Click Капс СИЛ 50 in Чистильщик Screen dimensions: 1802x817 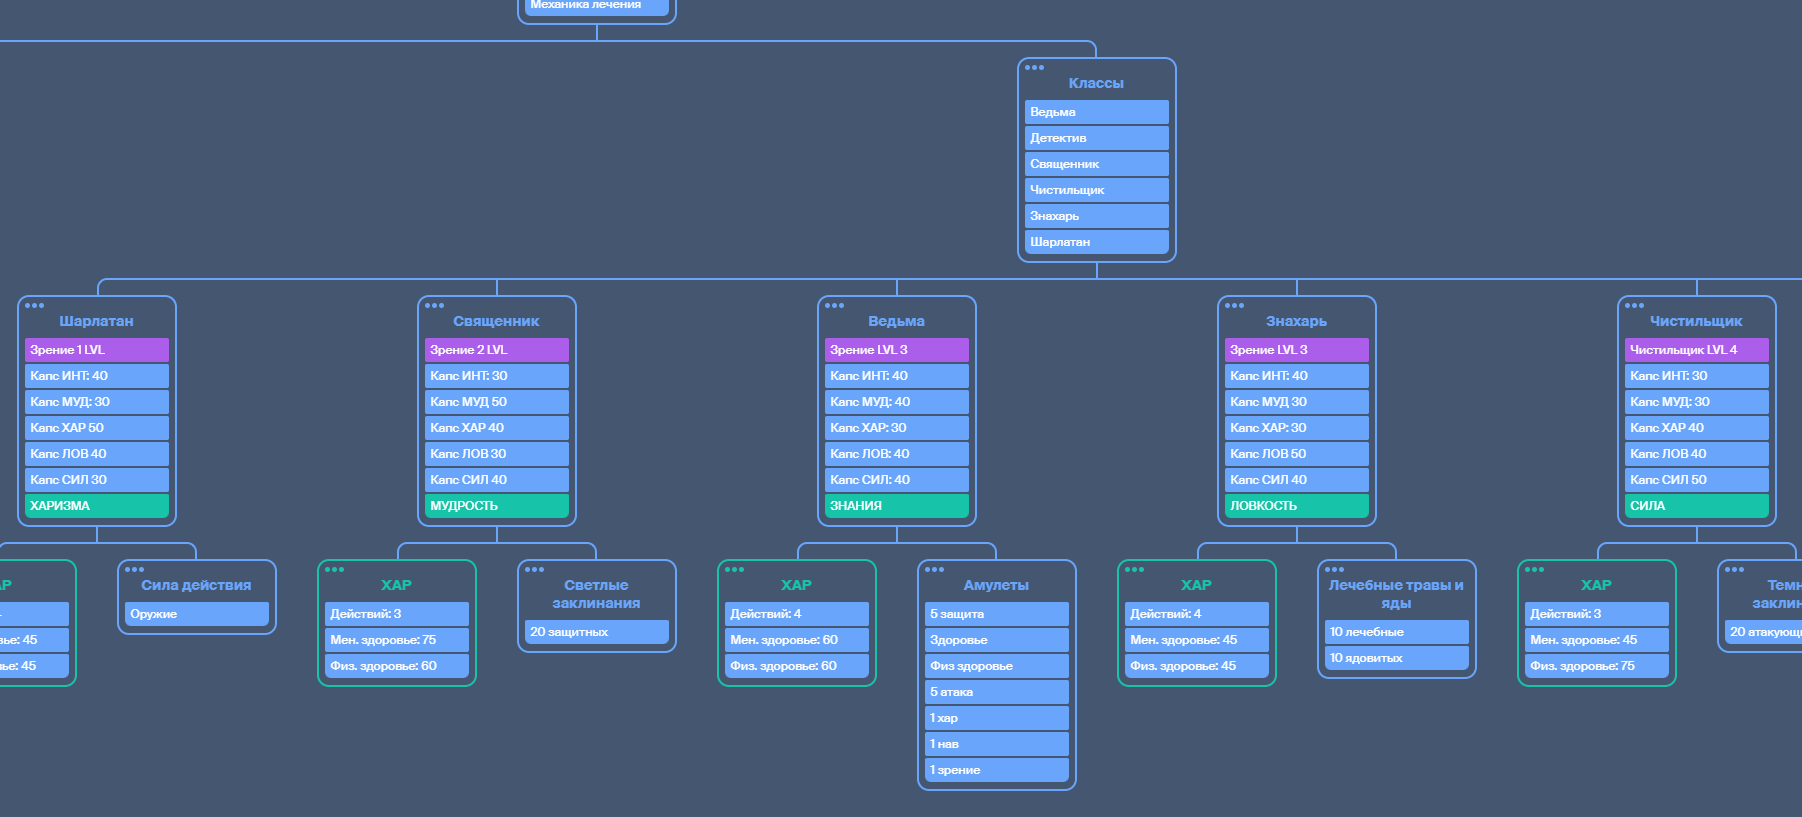[x=1696, y=480]
